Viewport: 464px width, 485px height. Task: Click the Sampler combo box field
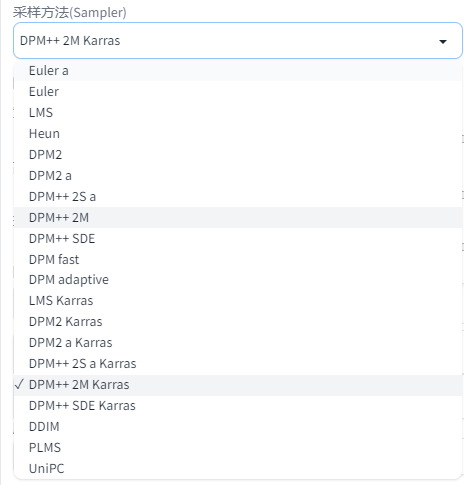(x=238, y=41)
